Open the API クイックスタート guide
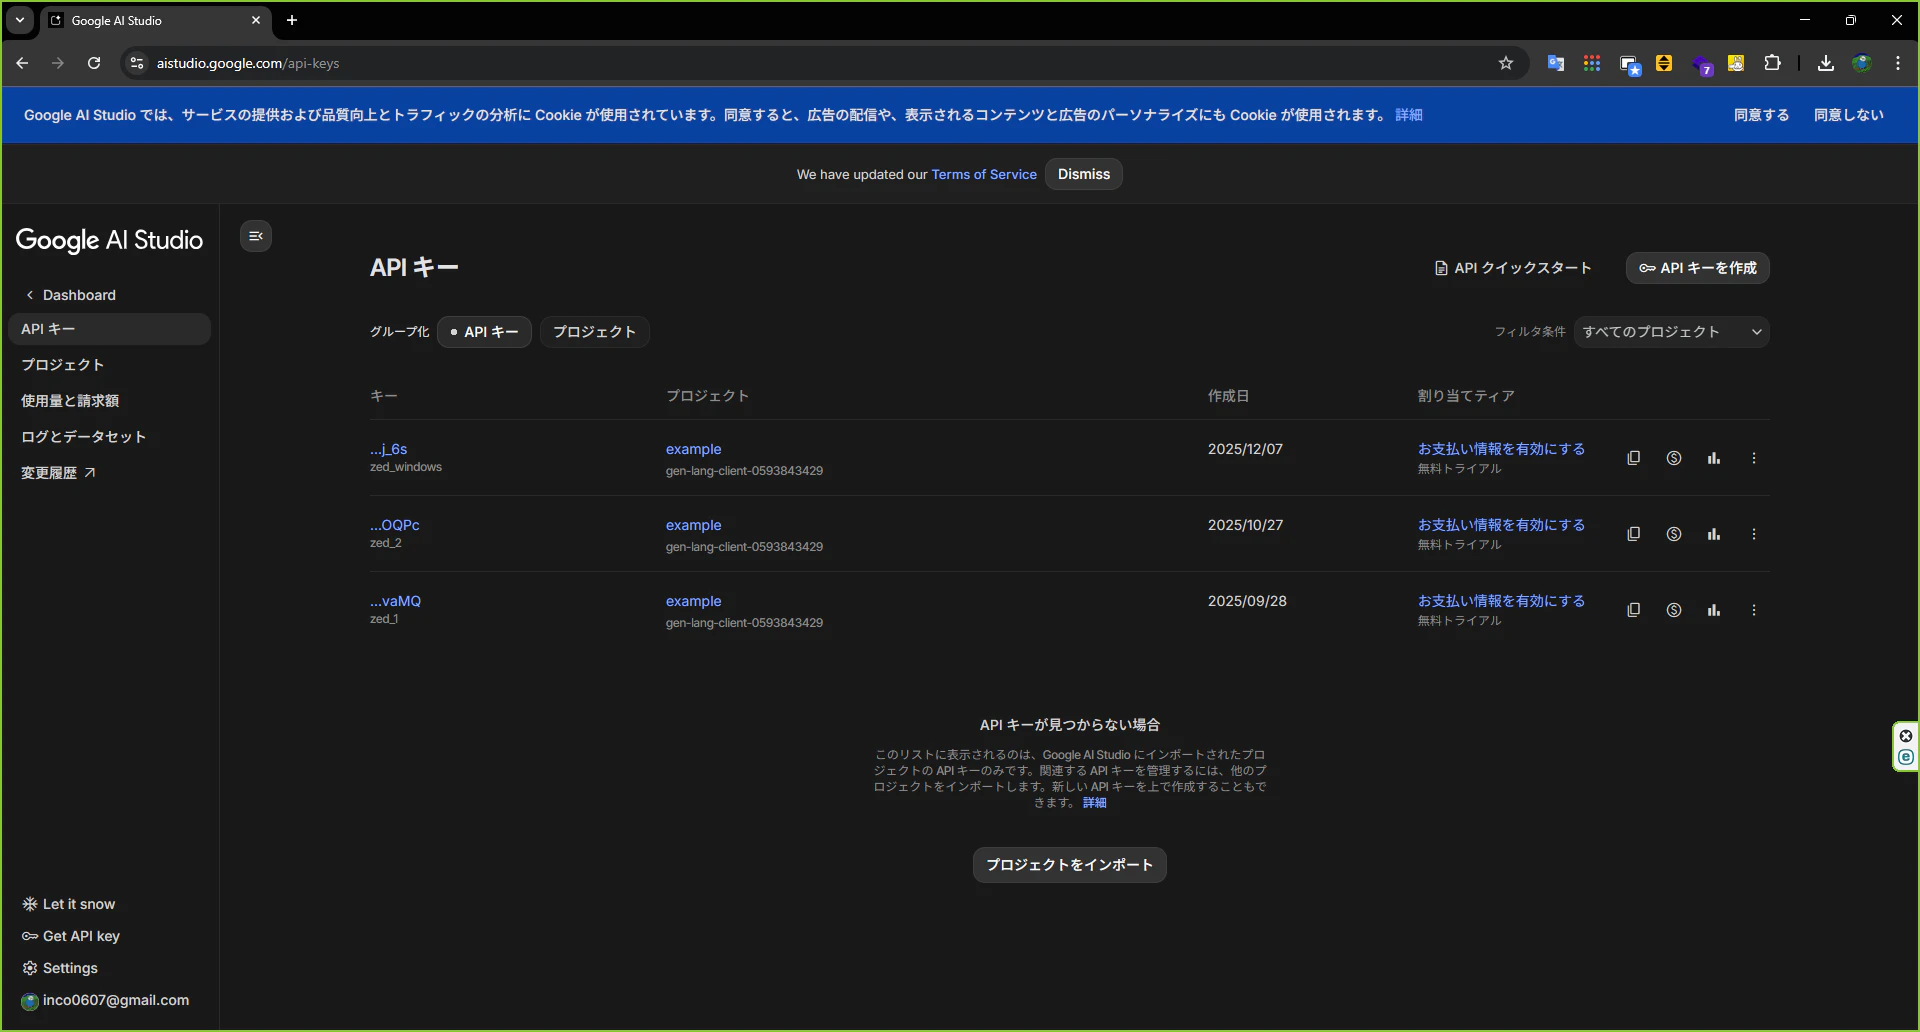 [x=1512, y=268]
